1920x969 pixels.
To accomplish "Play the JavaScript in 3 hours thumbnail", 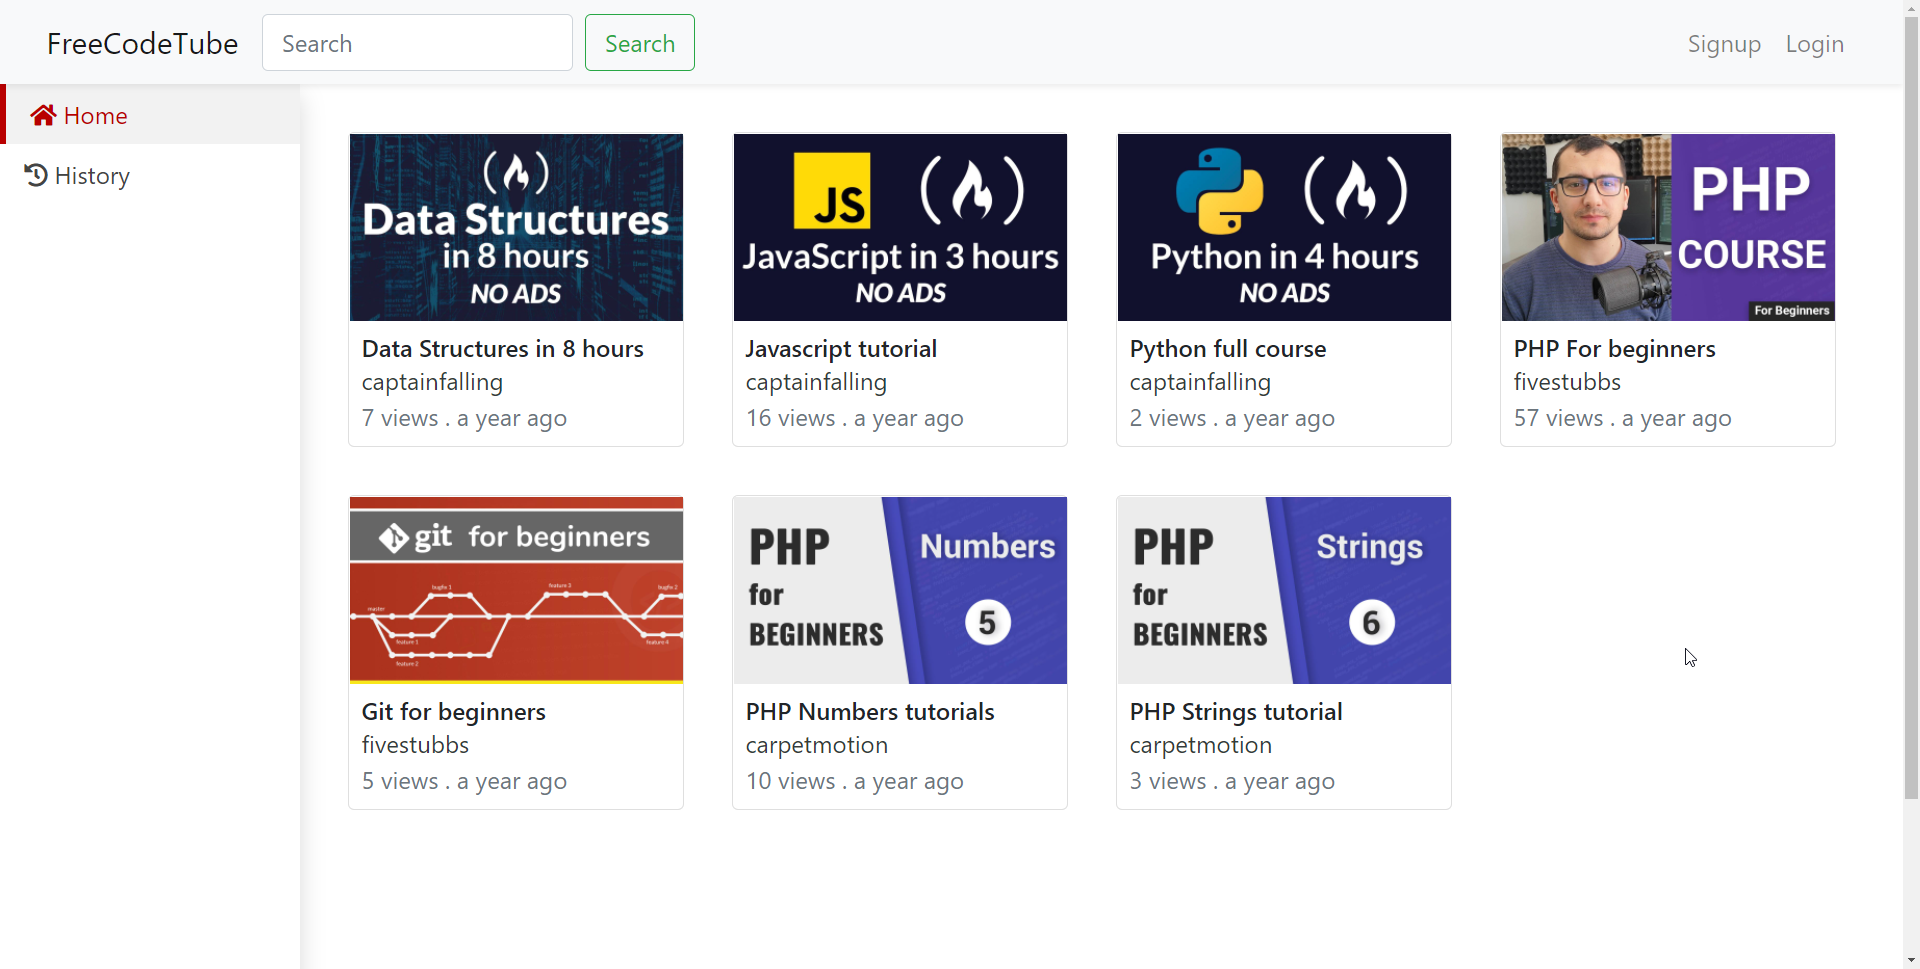I will (x=900, y=227).
